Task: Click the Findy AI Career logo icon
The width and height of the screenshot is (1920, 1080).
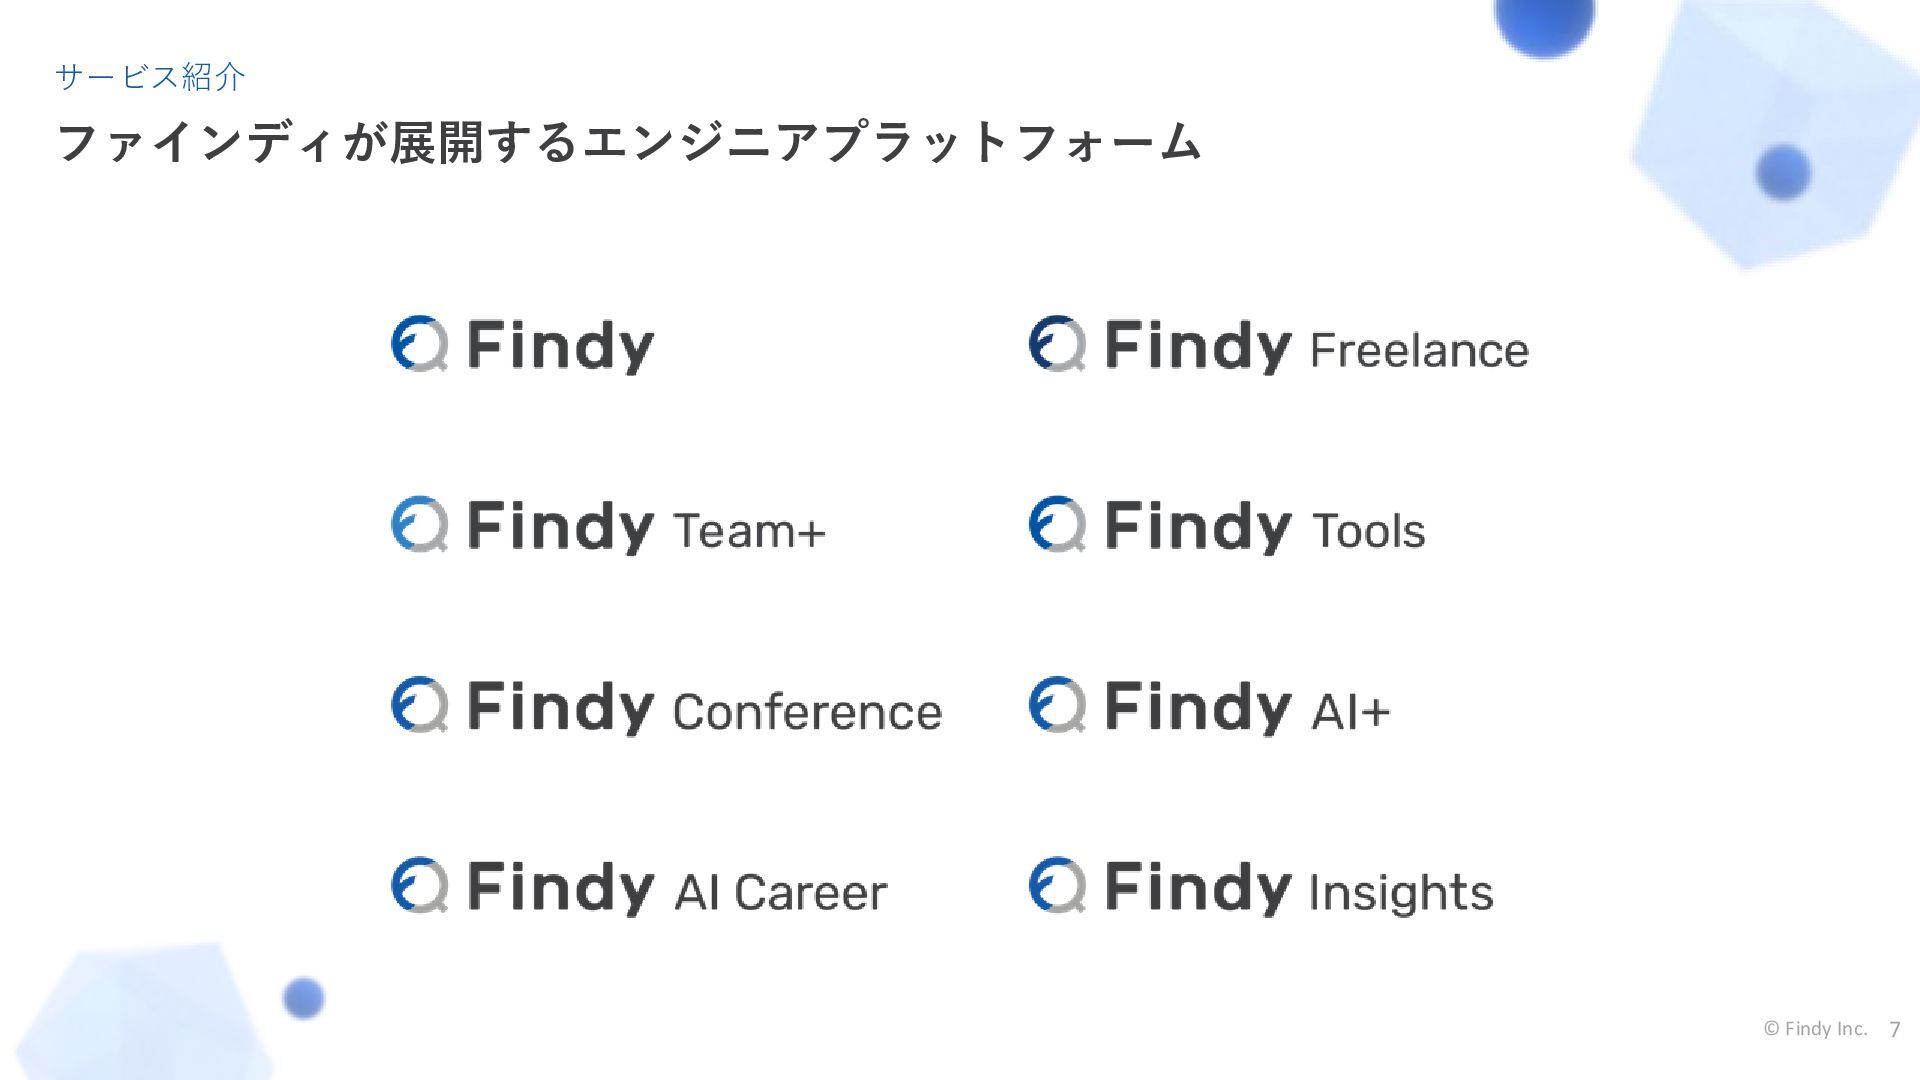Action: (x=419, y=885)
